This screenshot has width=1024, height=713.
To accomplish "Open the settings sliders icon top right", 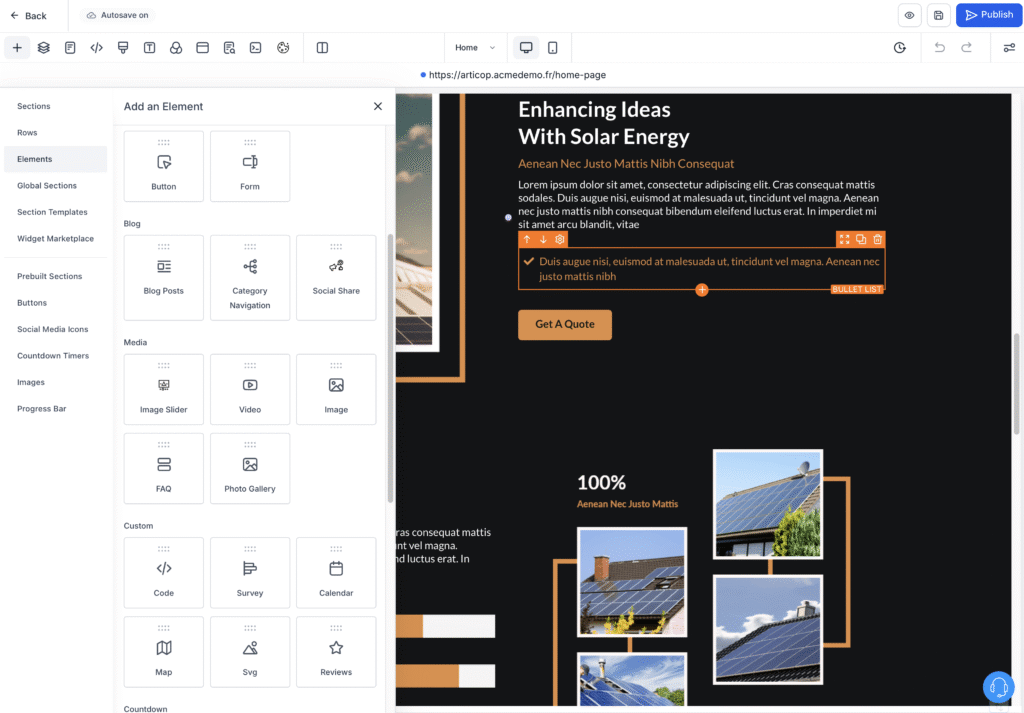I will point(1009,48).
